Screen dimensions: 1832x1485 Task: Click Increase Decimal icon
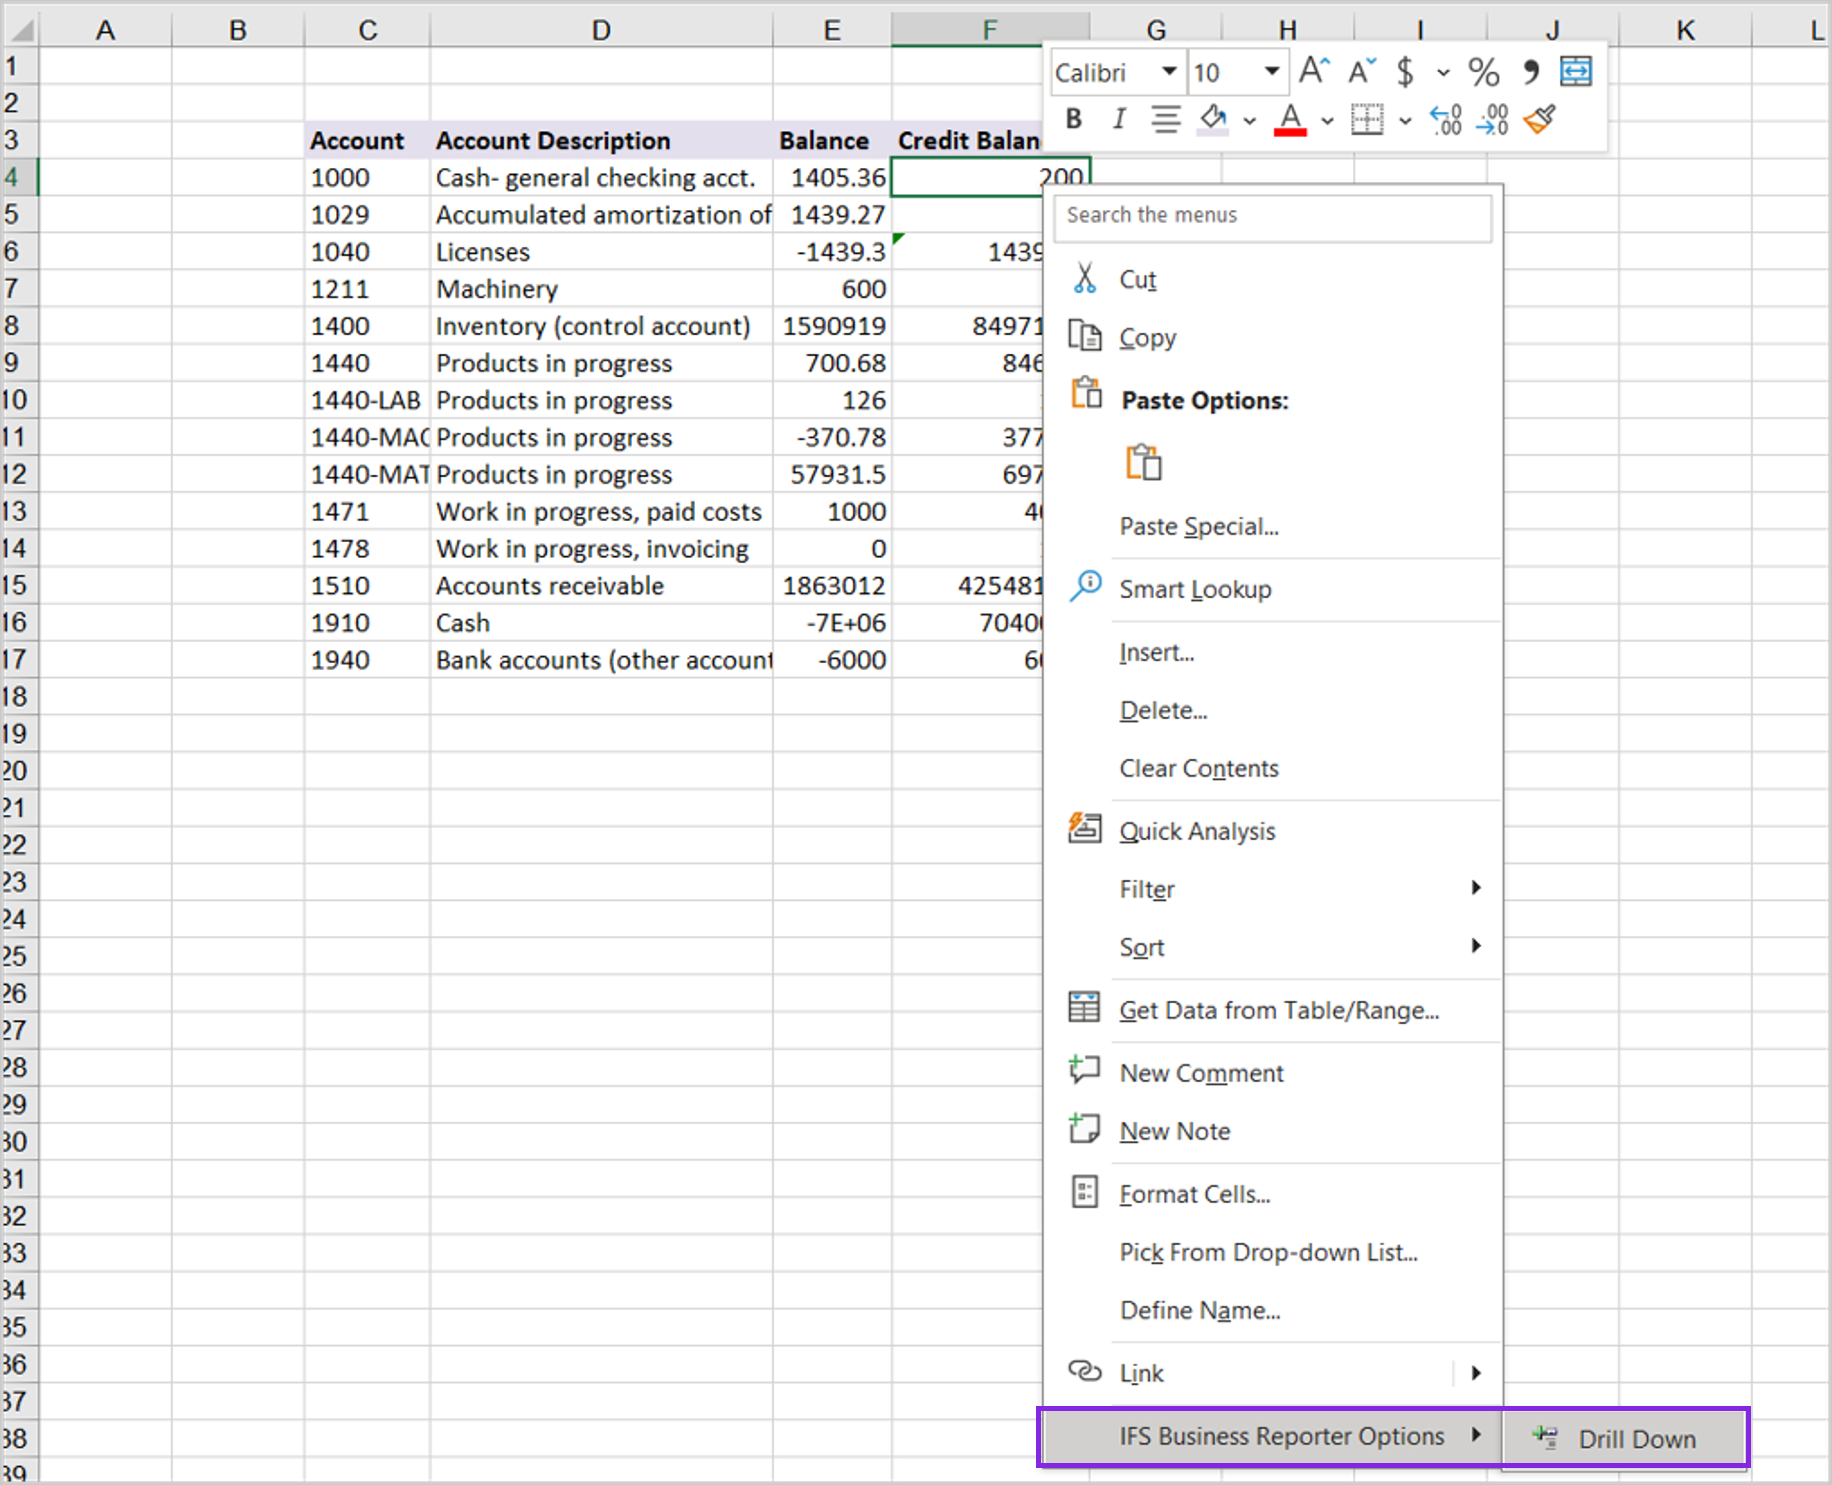point(1445,120)
